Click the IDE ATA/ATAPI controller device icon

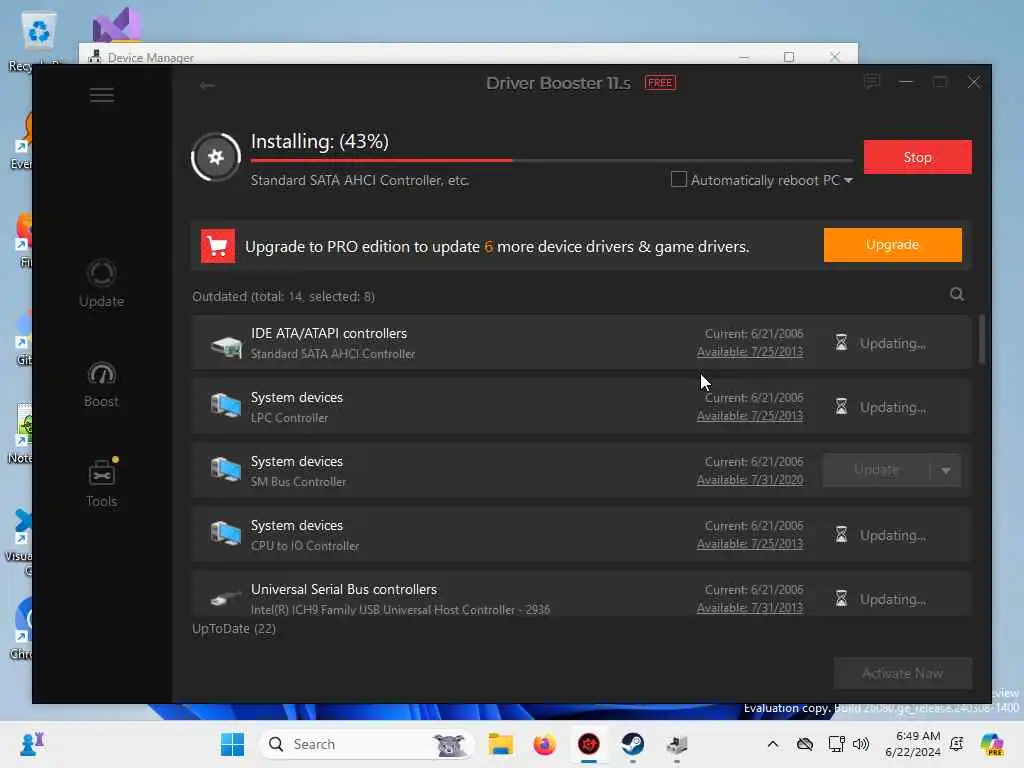[x=226, y=345]
